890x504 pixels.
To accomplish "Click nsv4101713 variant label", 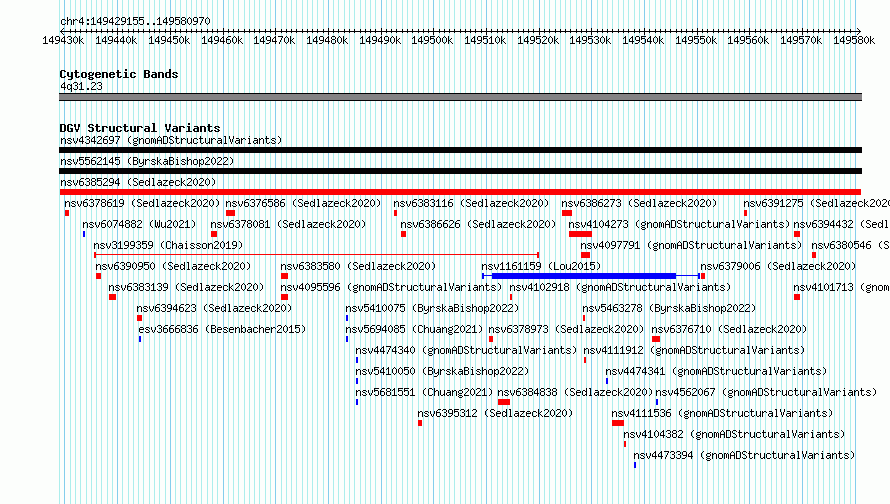I will [x=841, y=287].
